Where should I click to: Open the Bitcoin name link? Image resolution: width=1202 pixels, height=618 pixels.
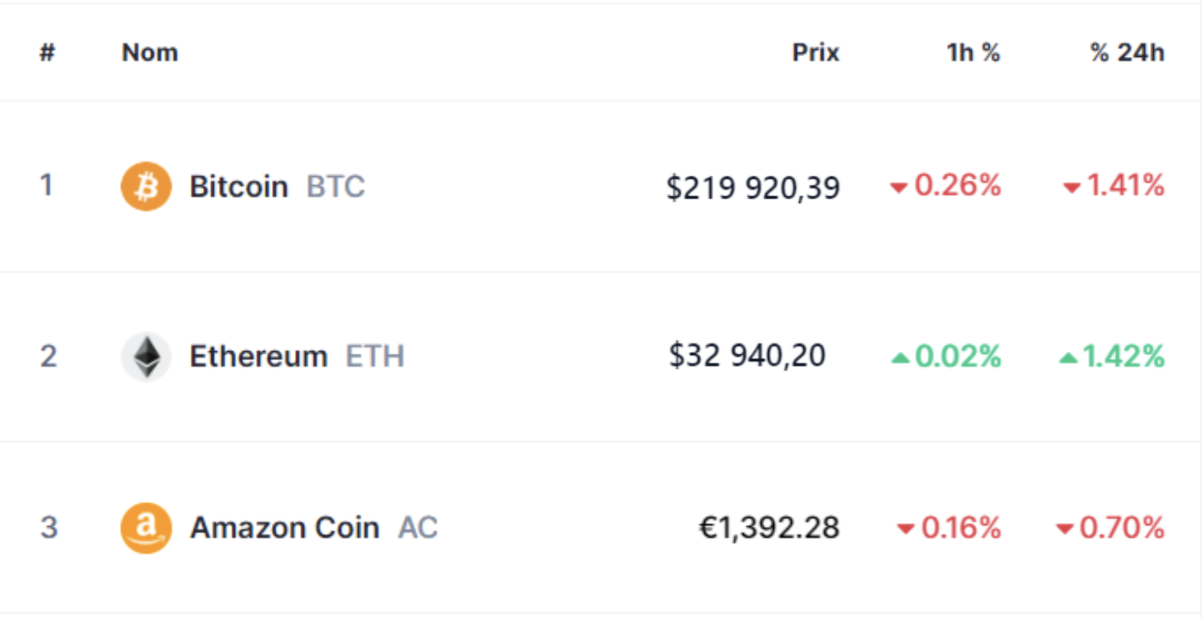(239, 187)
